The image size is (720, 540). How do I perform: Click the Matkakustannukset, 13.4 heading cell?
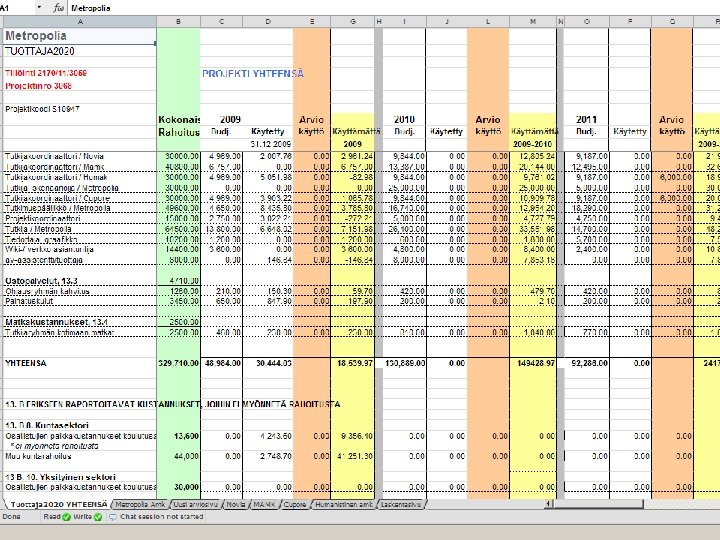[x=80, y=322]
